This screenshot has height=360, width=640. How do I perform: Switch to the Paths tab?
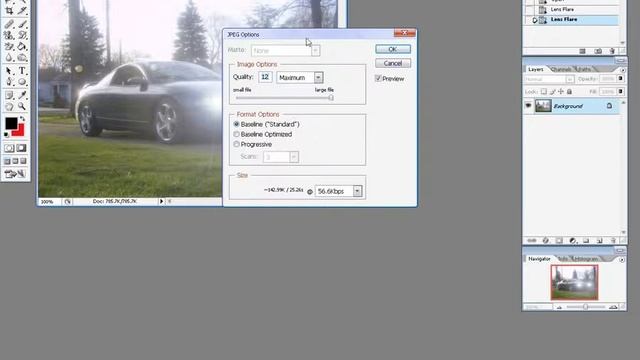pyautogui.click(x=584, y=69)
